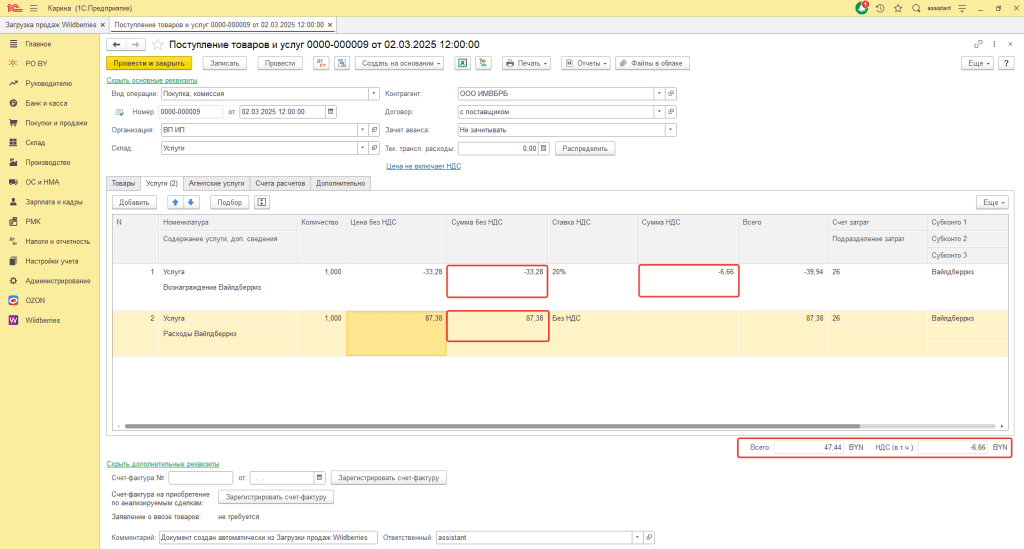The image size is (1024, 549).
Task: Click the search magnifier icon
Action: tap(916, 8)
